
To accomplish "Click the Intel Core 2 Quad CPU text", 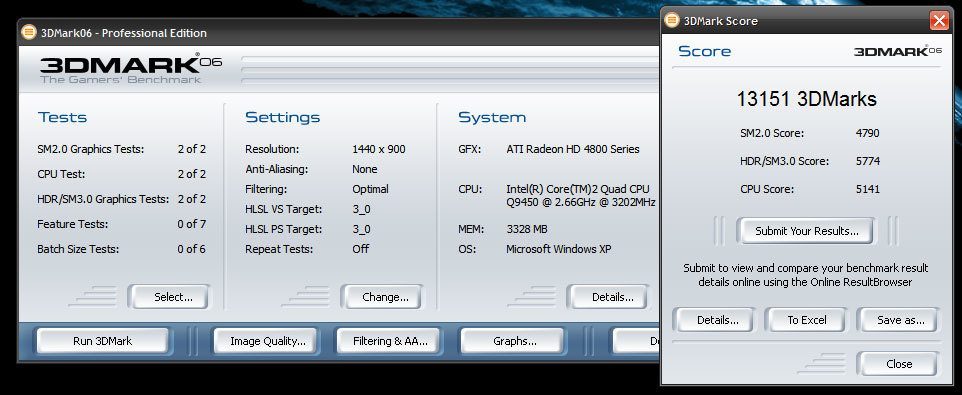I will coord(580,196).
